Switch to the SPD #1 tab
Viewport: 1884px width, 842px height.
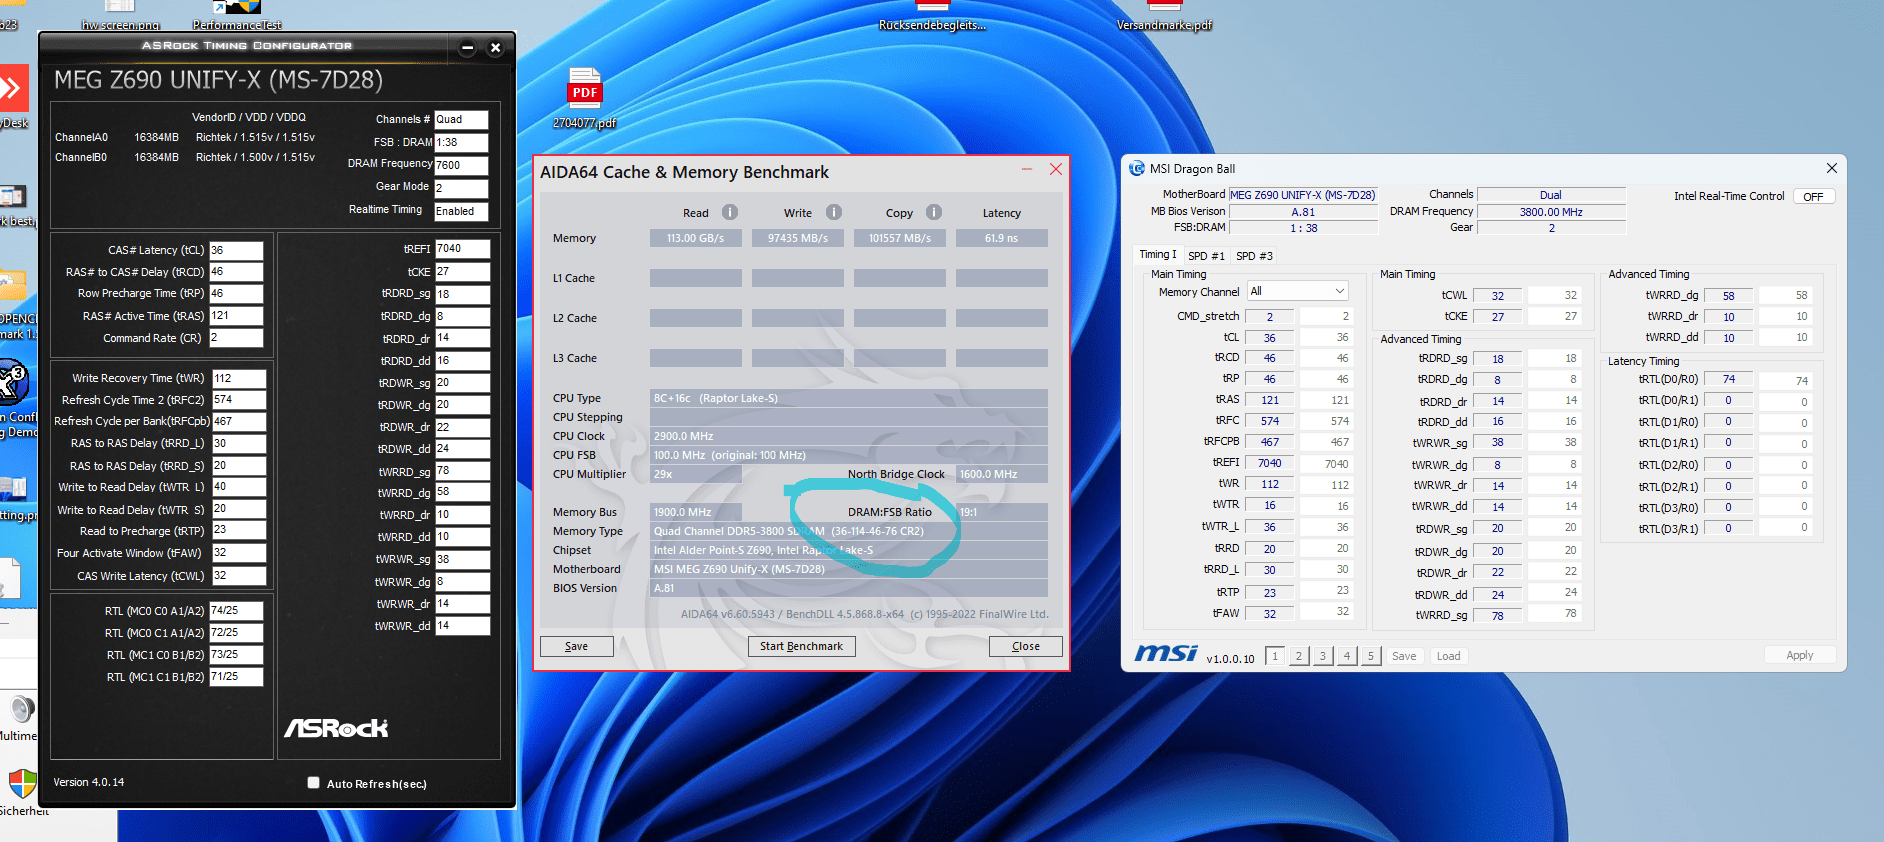[1206, 256]
